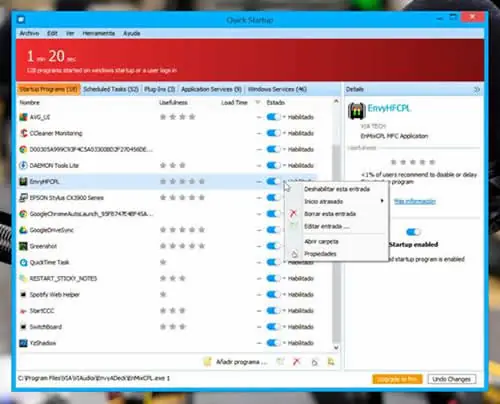500x404 pixels.
Task: Toggle the EnvyHFCPL row startup switch
Action: pos(273,181)
